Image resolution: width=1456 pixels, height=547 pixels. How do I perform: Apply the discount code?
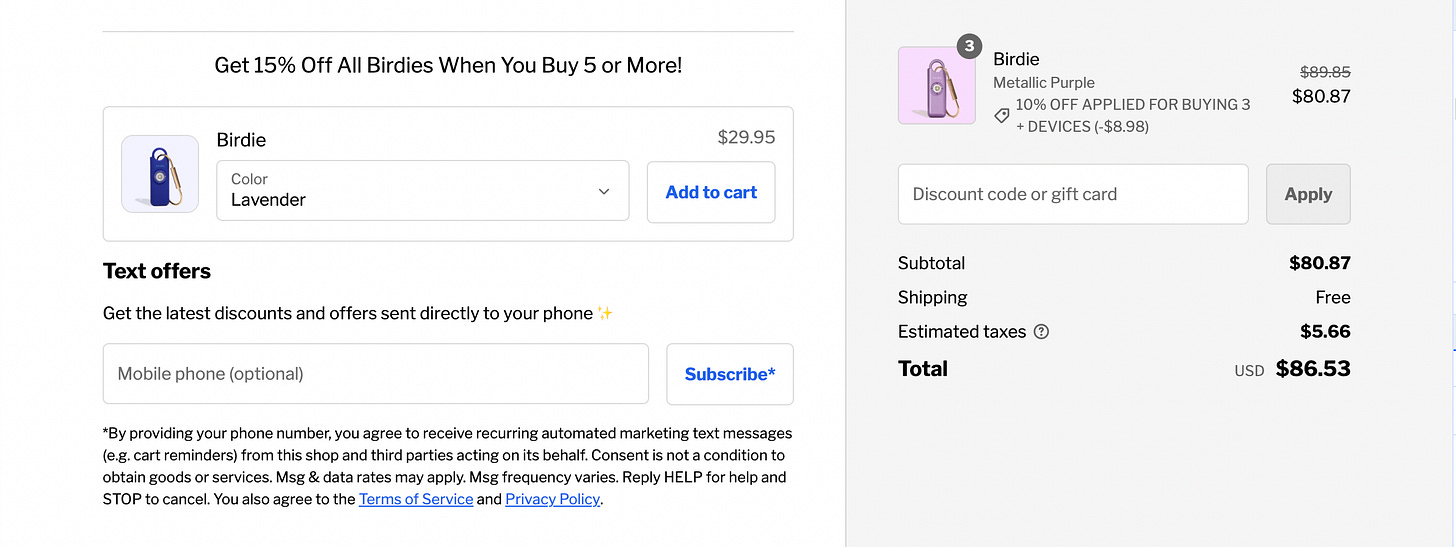(1308, 194)
